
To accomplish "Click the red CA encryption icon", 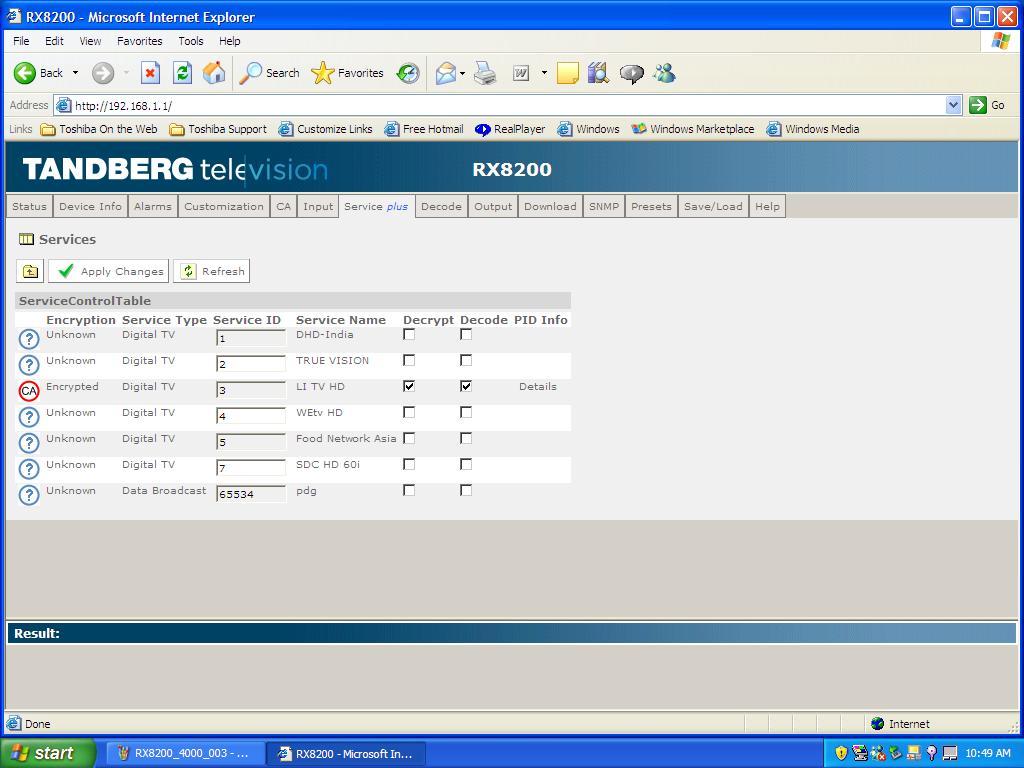I will pyautogui.click(x=29, y=391).
